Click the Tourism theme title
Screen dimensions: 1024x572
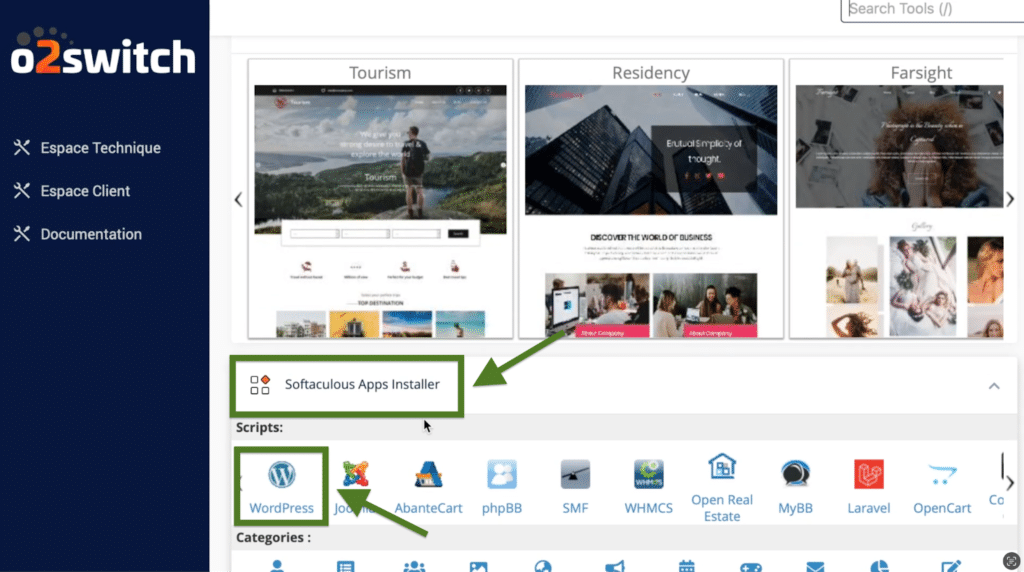click(380, 72)
